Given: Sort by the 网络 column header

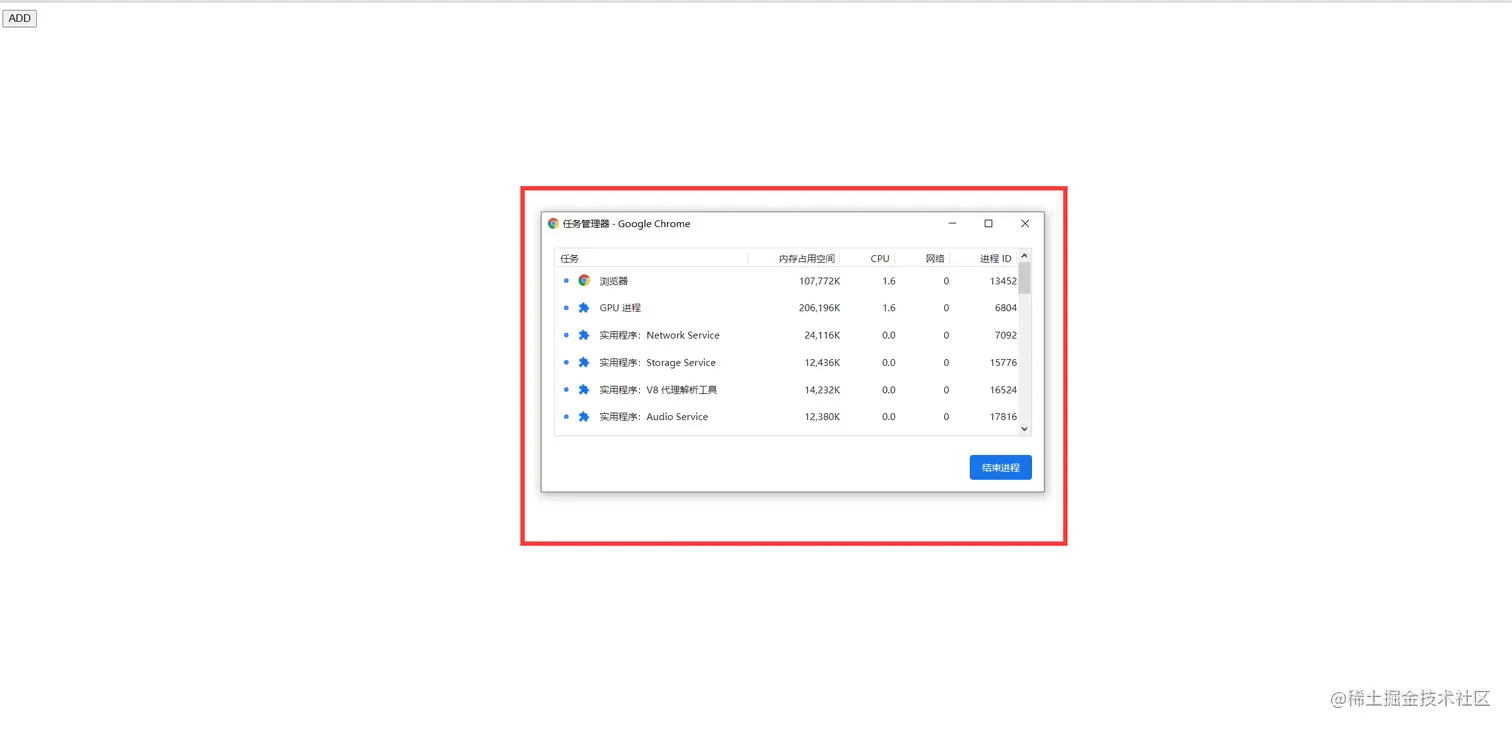Looking at the screenshot, I should pyautogui.click(x=923, y=258).
